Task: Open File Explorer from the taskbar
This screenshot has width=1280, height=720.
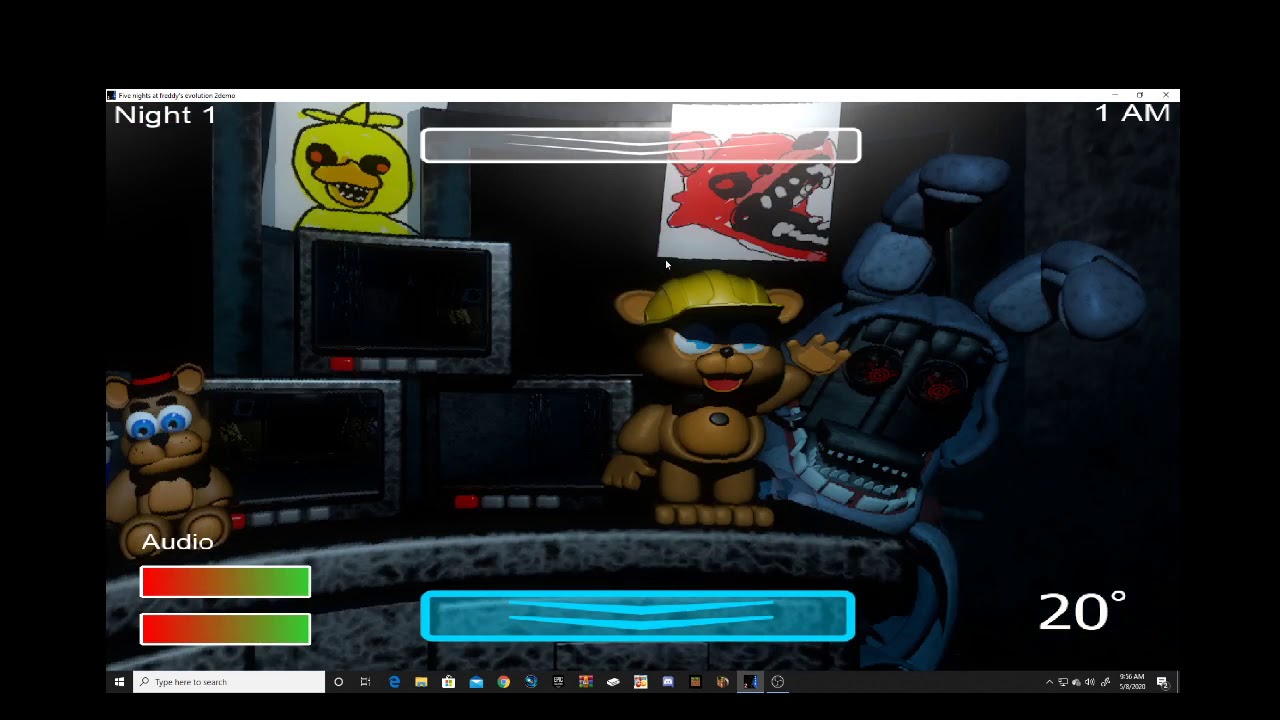Action: tap(421, 682)
